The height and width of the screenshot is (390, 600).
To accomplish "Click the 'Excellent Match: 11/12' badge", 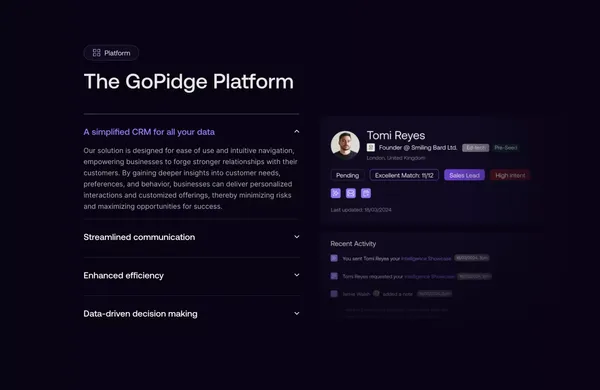I will [404, 175].
